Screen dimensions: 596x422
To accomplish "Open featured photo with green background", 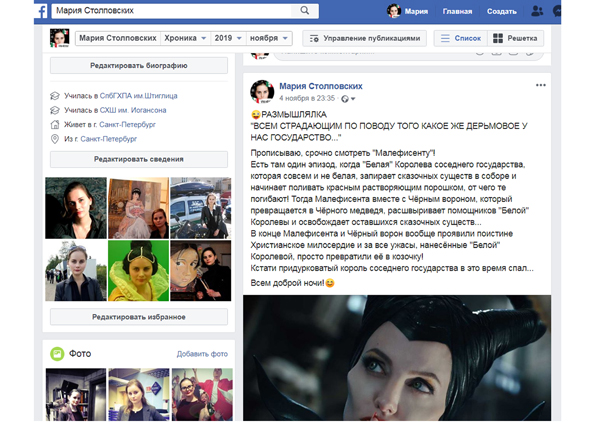I will pyautogui.click(x=138, y=270).
